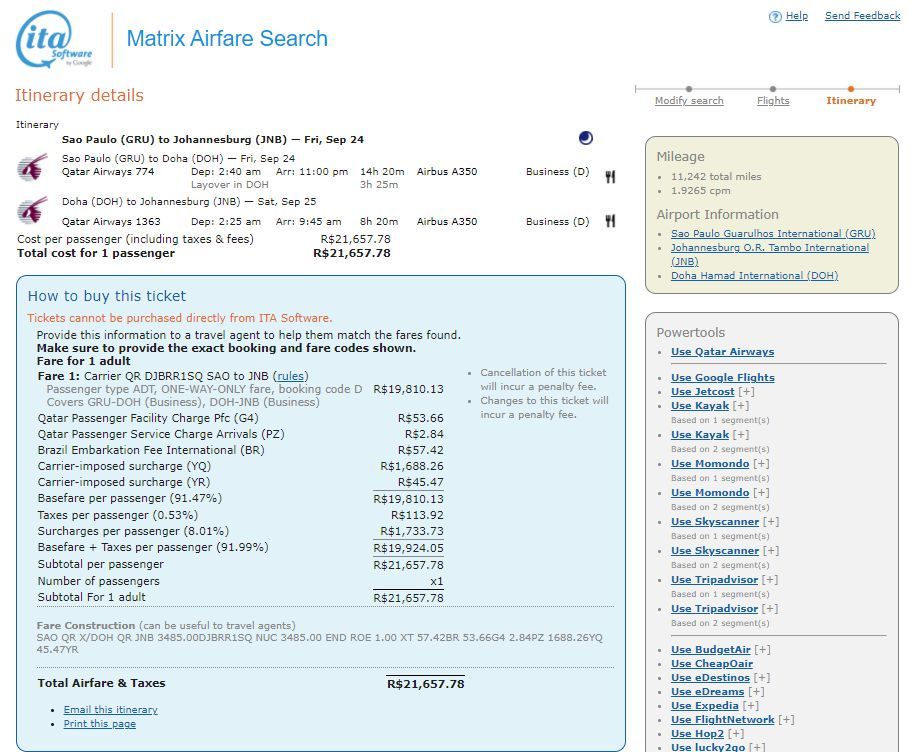Expand the [+] next to Use eDestinos
This screenshot has width=912, height=752.
coord(762,678)
